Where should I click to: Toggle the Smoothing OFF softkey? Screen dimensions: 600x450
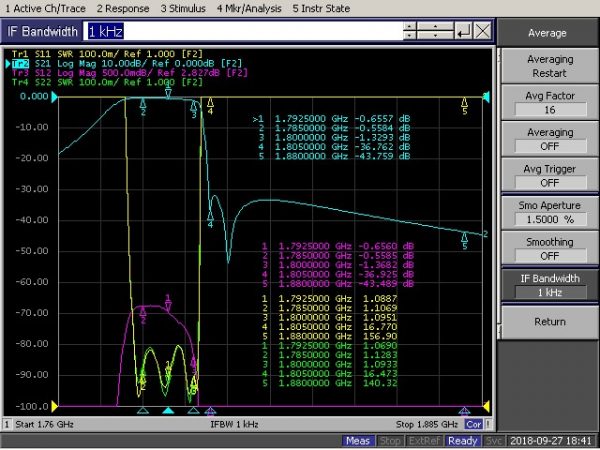click(x=550, y=249)
